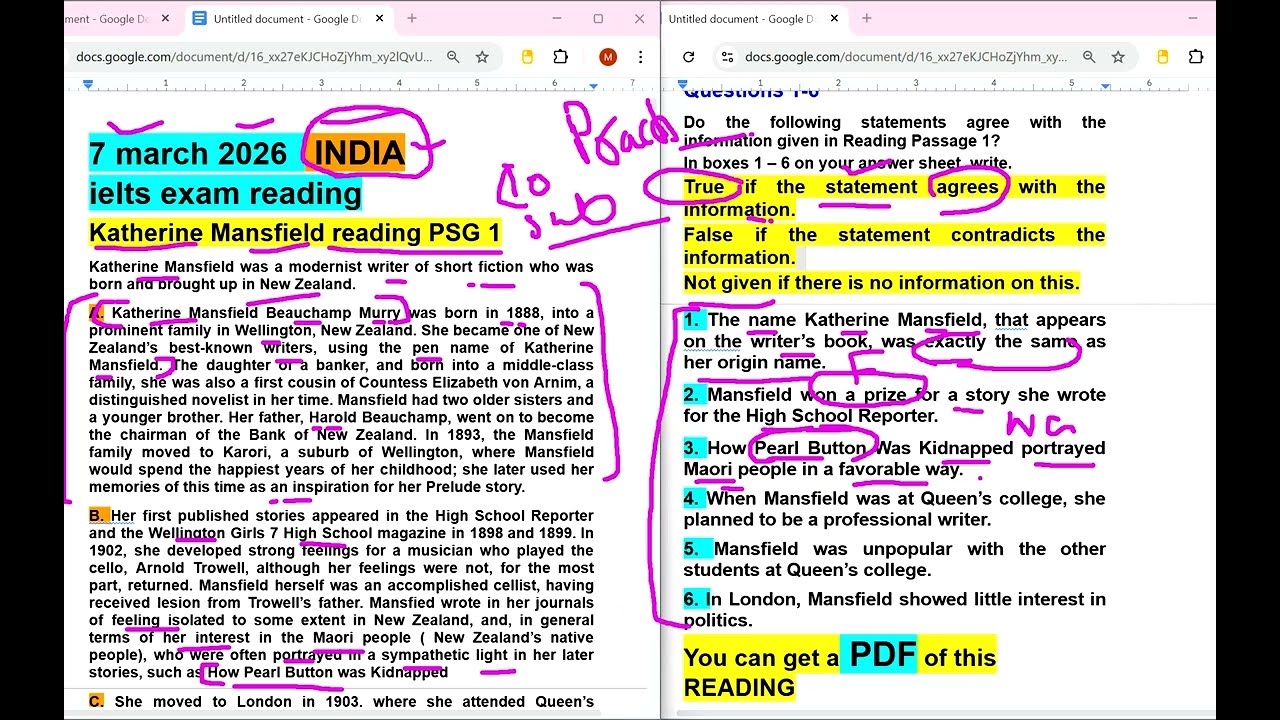
Task: Click the yellow extension icon in left window toolbar
Action: point(528,57)
